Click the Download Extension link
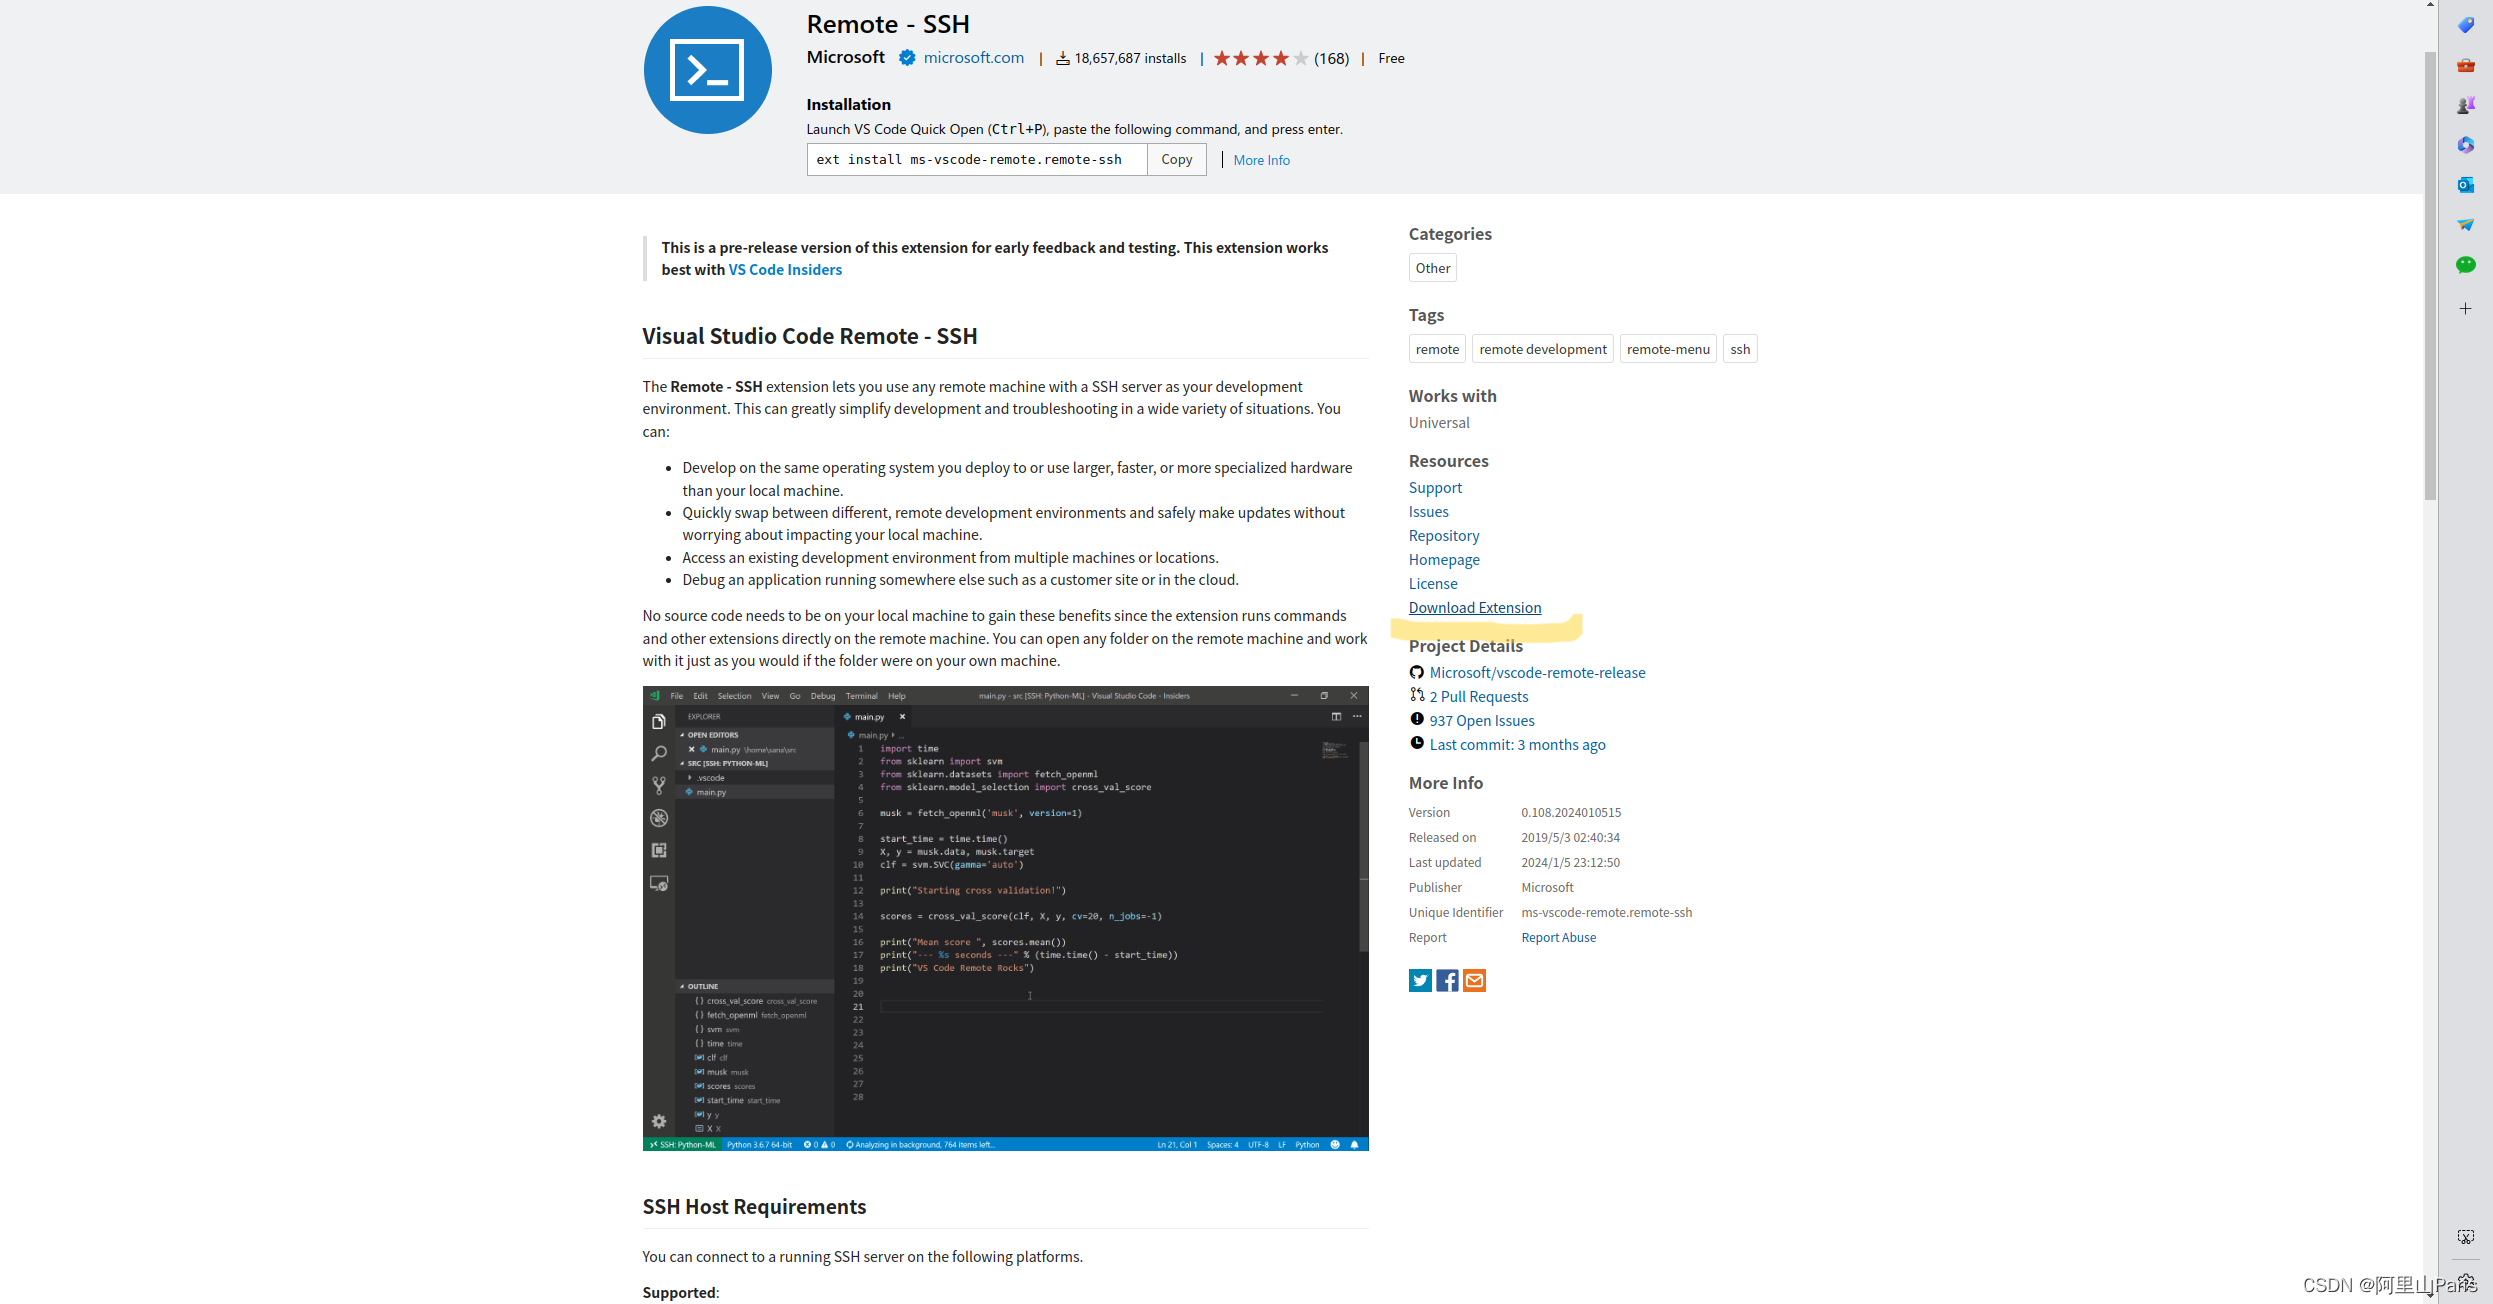Screen dimensions: 2493x1304 1472,607
